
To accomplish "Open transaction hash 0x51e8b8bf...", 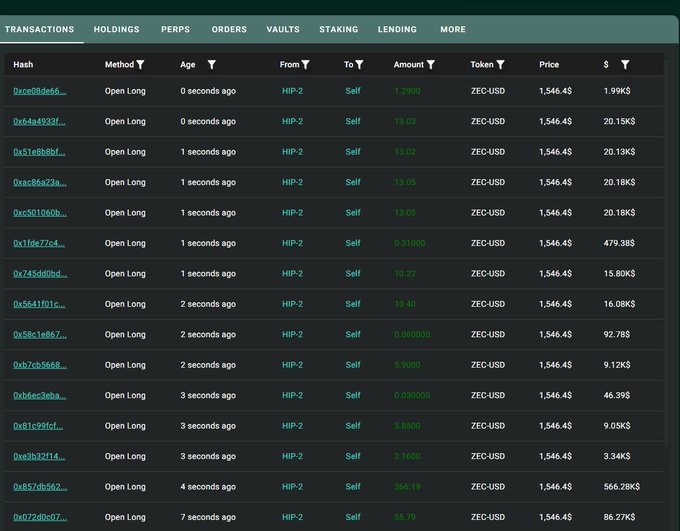I will pyautogui.click(x=39, y=152).
